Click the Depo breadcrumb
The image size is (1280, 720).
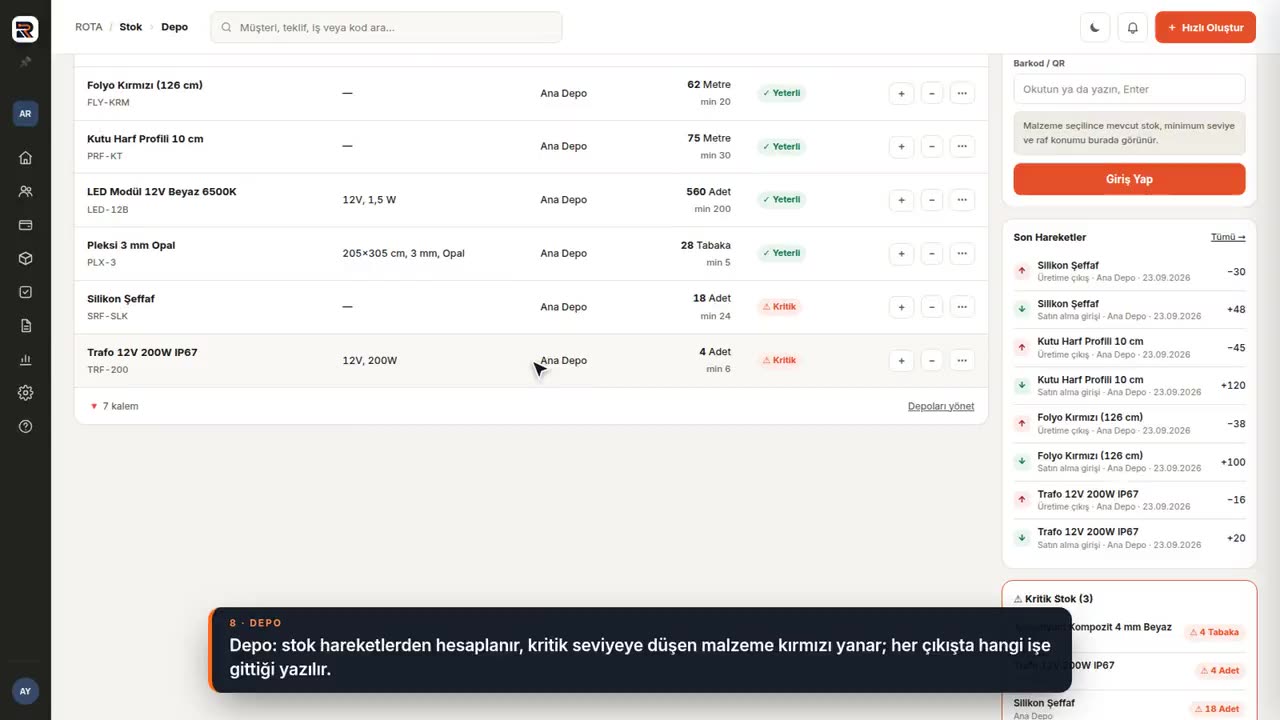[174, 27]
